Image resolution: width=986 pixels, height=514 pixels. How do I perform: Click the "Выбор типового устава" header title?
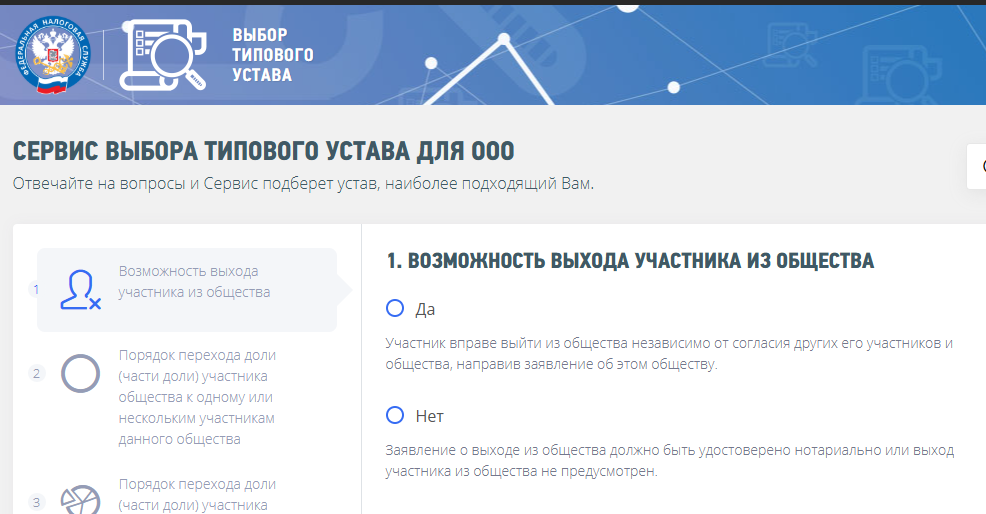pyautogui.click(x=272, y=54)
